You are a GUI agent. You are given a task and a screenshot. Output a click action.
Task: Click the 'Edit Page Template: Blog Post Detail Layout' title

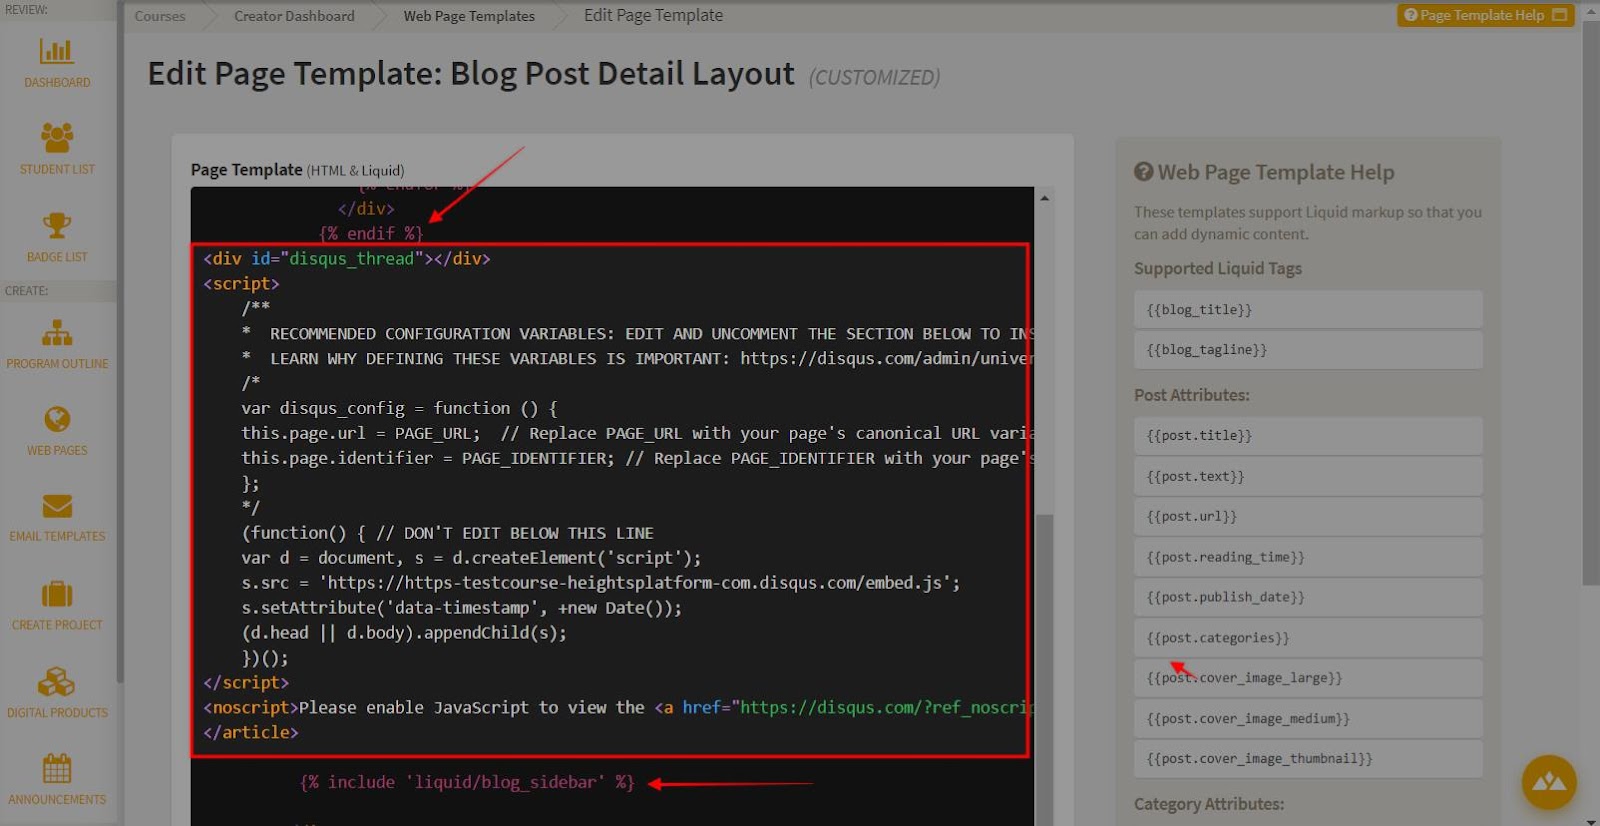pos(471,74)
